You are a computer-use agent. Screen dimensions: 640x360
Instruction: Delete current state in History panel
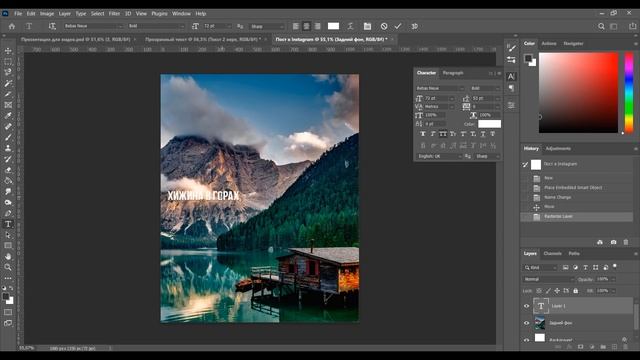(626, 242)
